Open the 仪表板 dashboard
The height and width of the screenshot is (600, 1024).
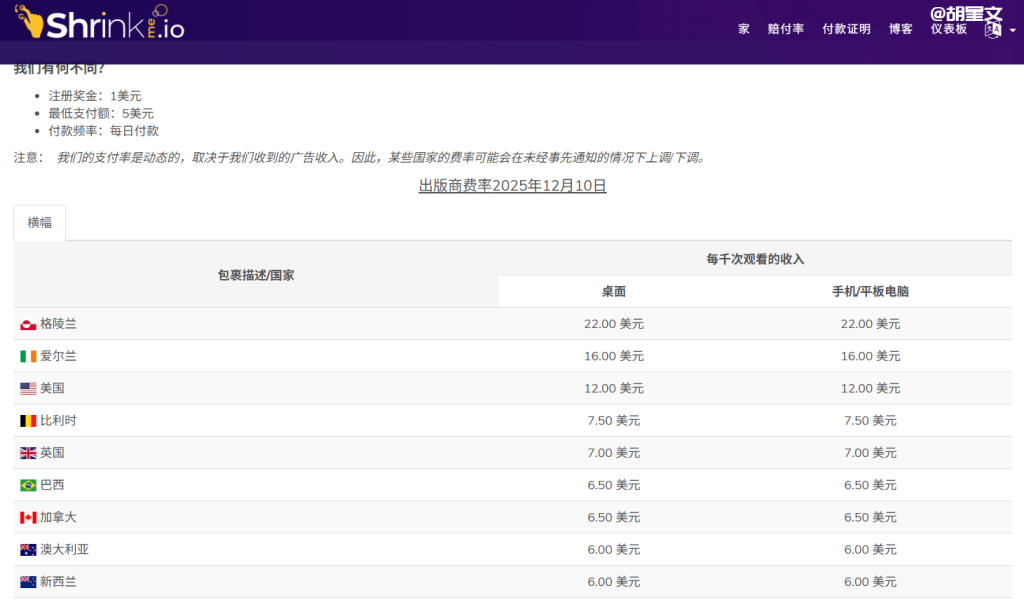tap(947, 29)
